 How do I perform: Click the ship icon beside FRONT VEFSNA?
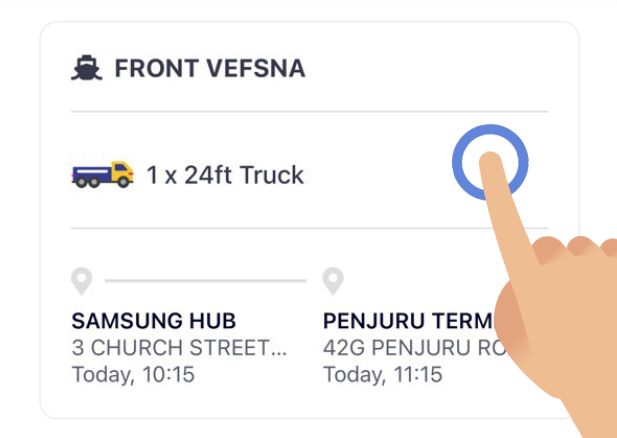(x=87, y=68)
